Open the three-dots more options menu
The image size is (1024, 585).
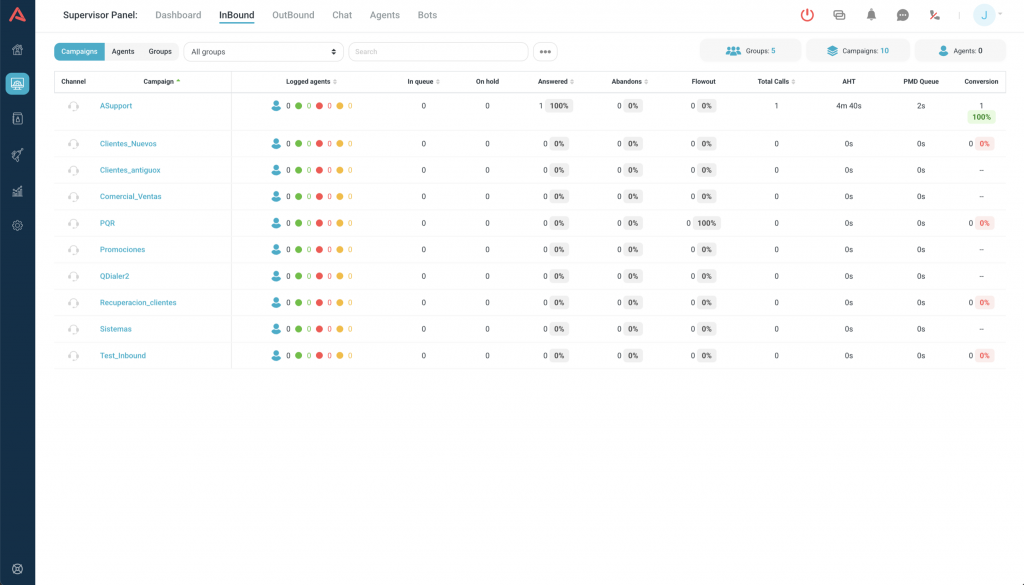point(545,52)
